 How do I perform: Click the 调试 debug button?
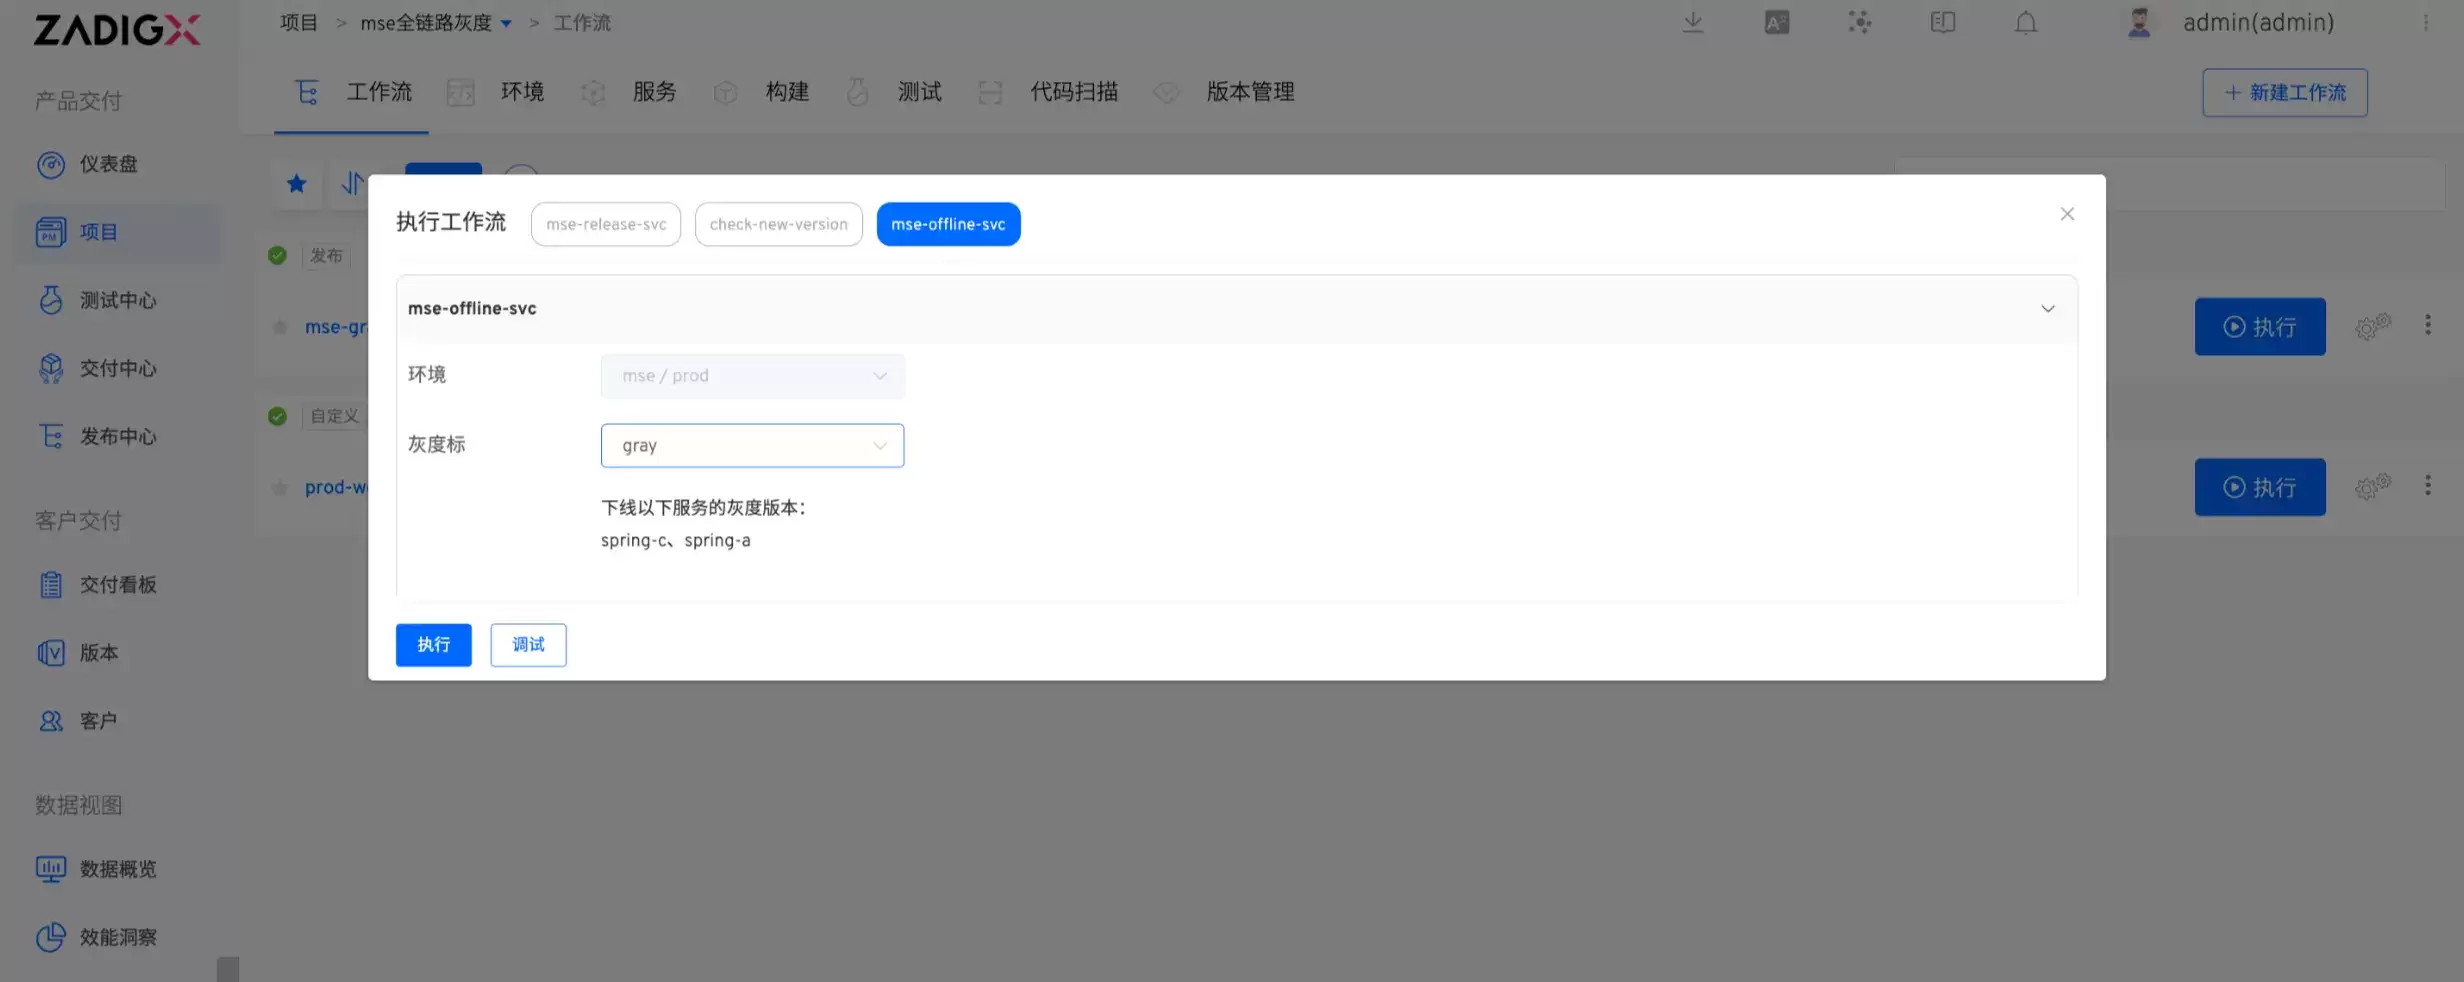click(528, 645)
